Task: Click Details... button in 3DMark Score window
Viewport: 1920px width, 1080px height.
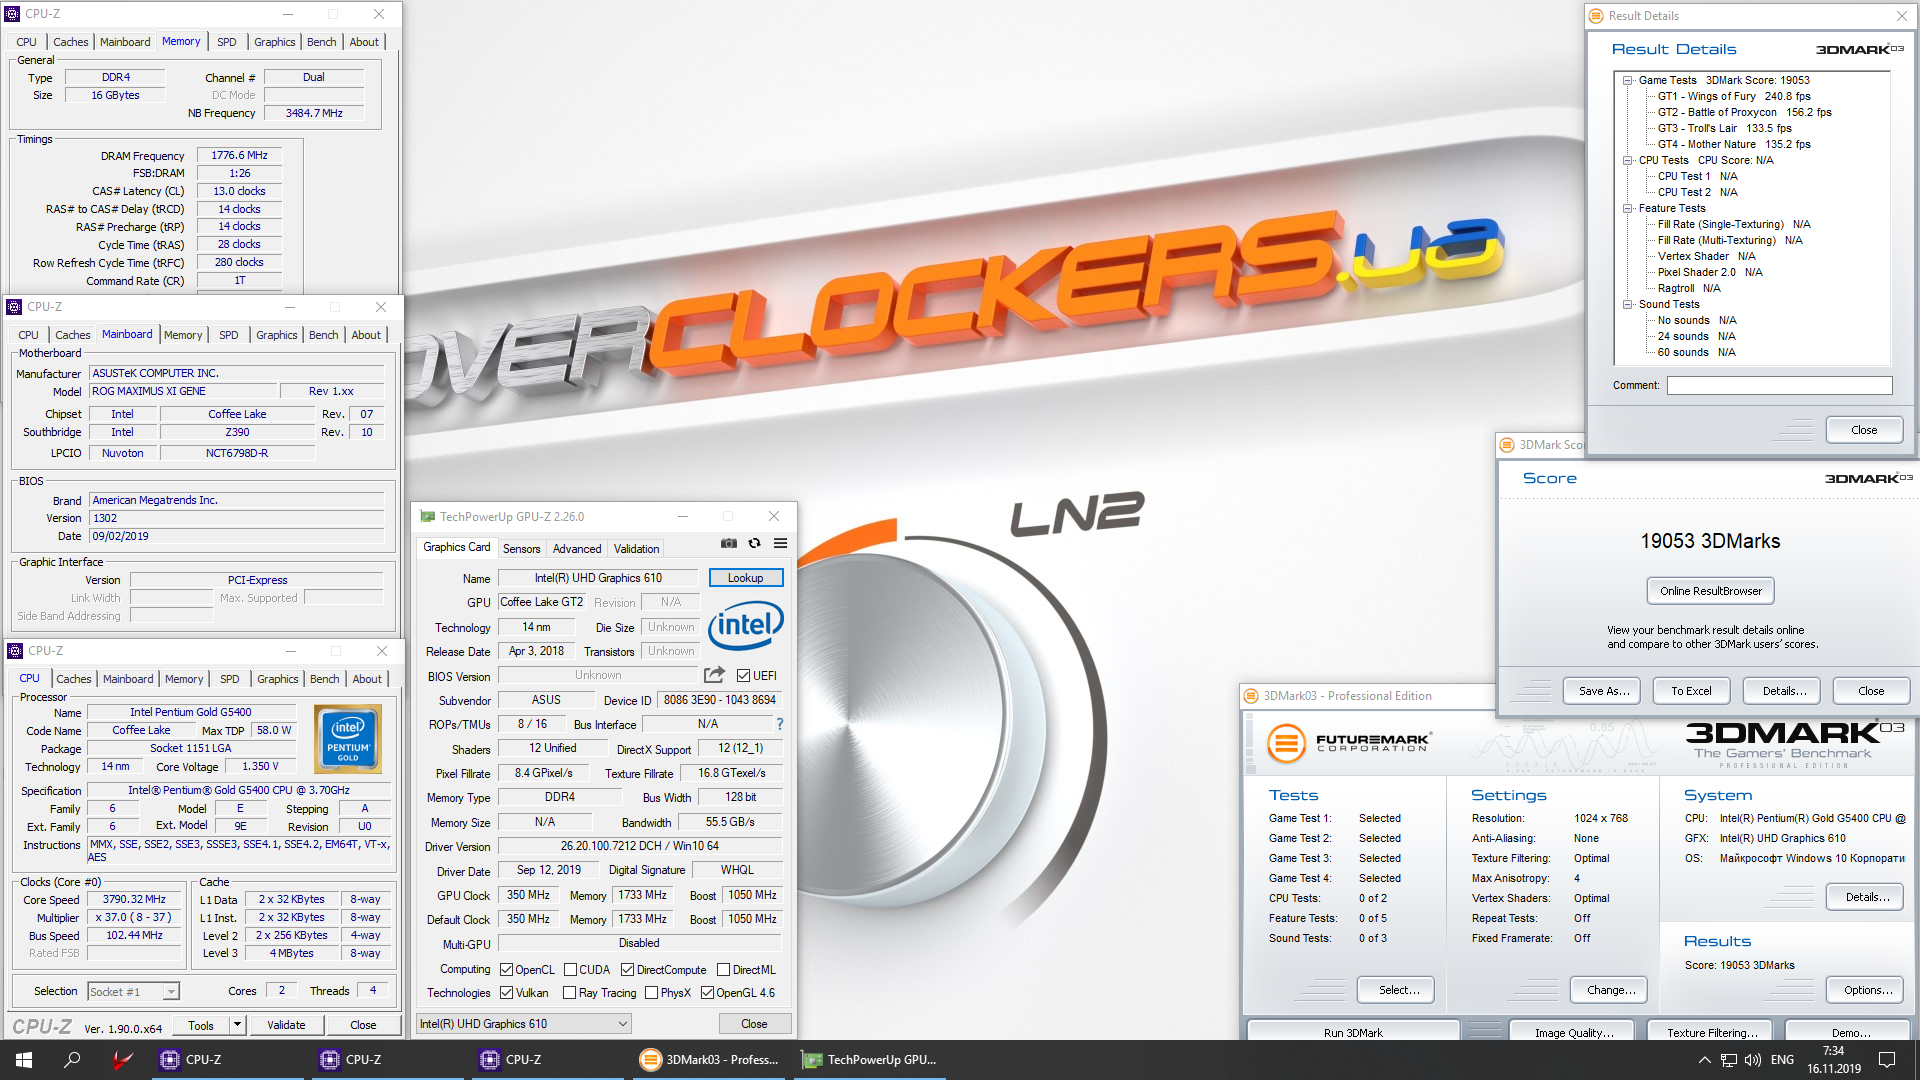Action: [1784, 691]
